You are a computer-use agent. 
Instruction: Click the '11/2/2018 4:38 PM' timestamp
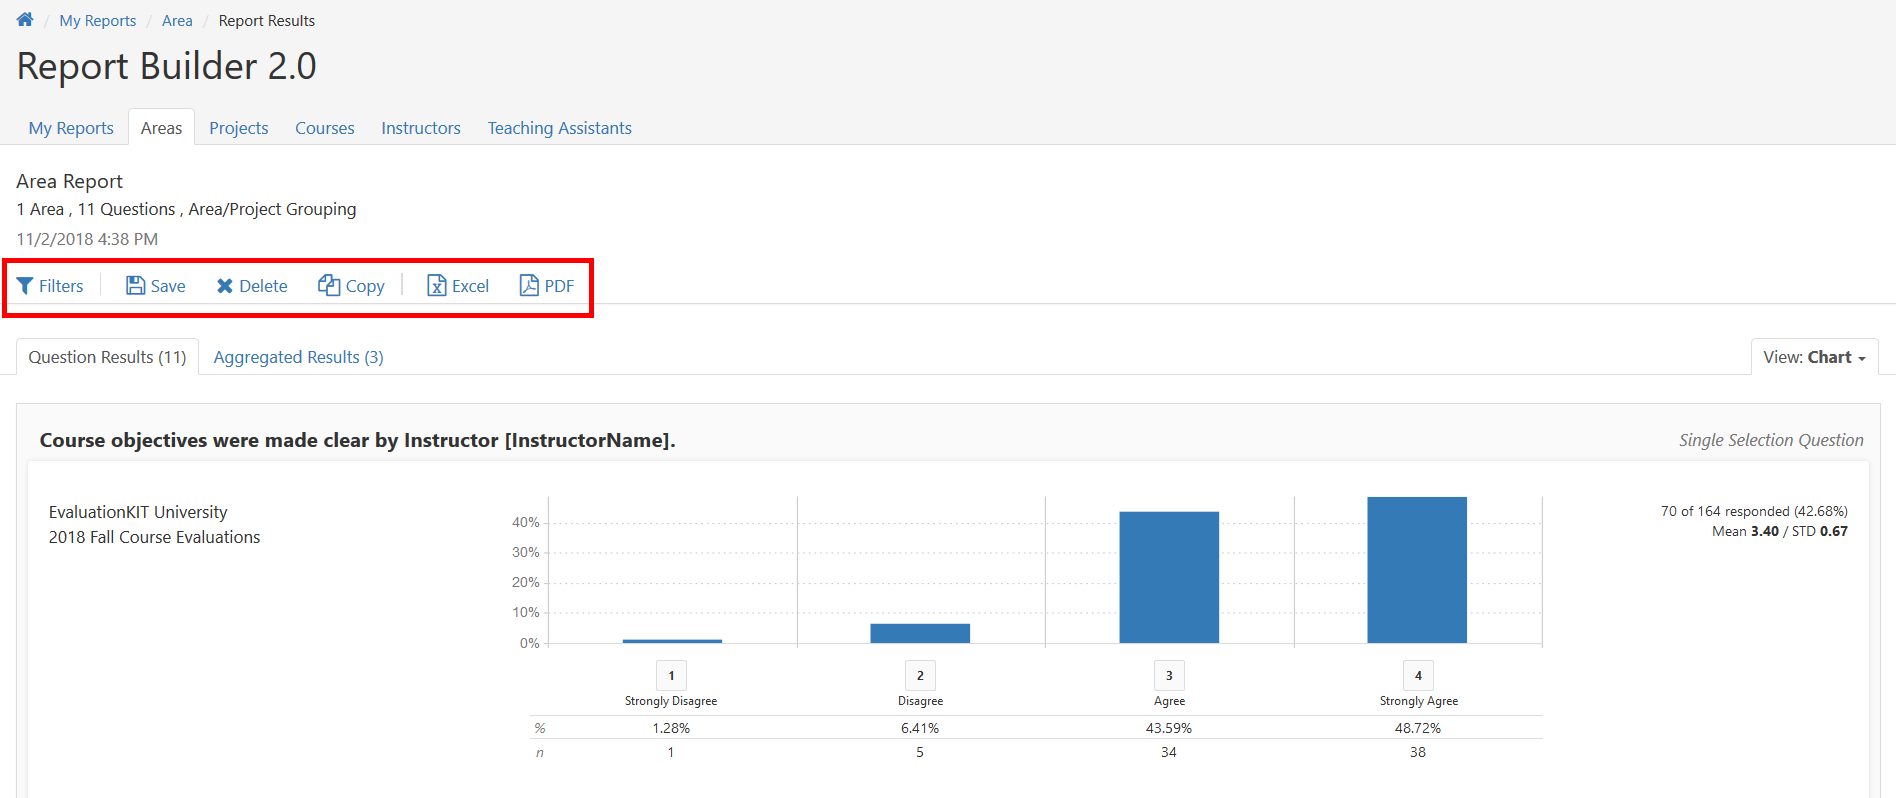tap(87, 239)
